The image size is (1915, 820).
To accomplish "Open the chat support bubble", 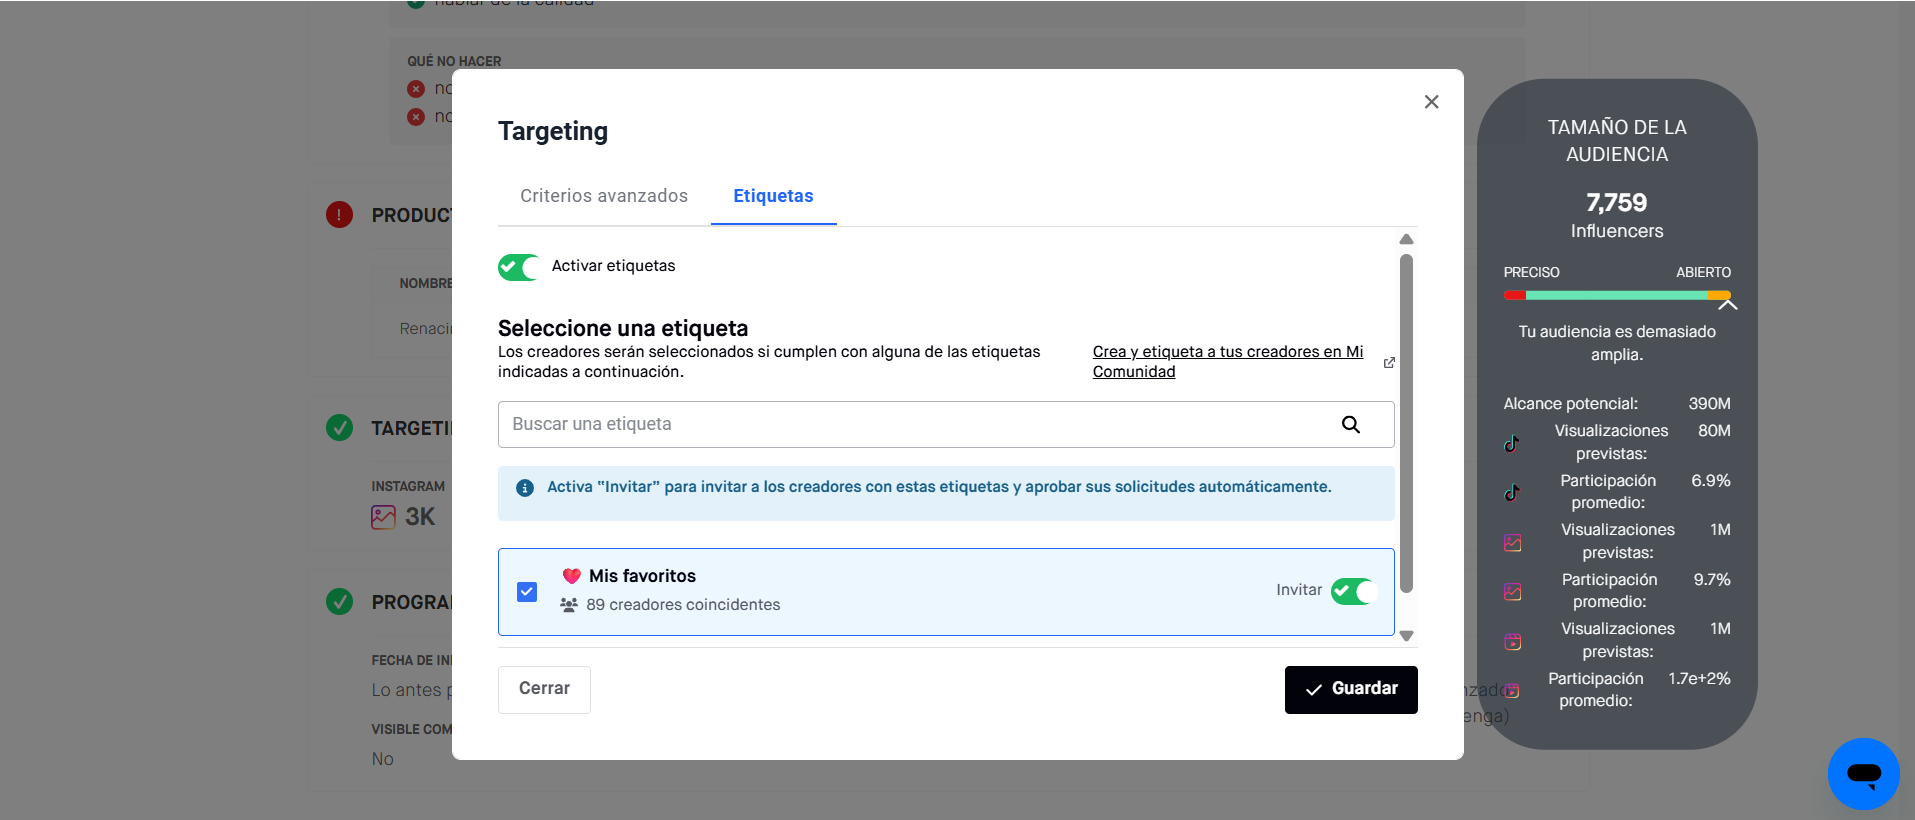I will pyautogui.click(x=1863, y=773).
